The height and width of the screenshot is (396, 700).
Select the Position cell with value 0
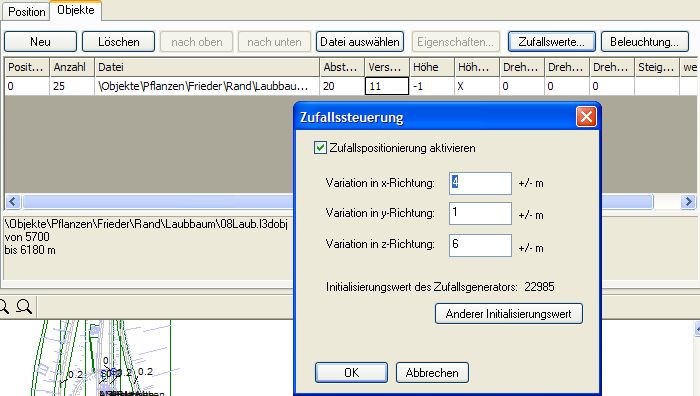click(27, 86)
